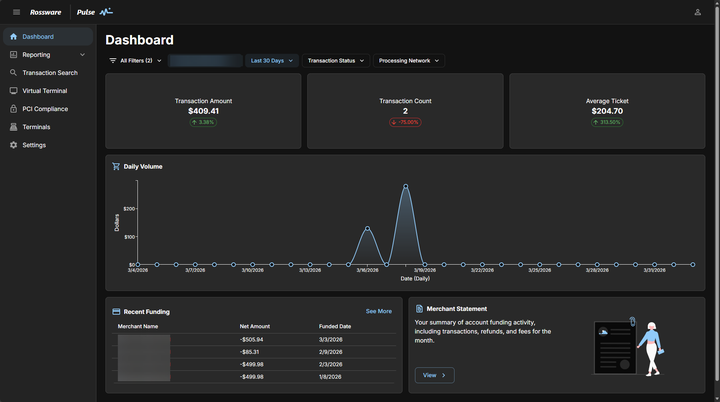Screen dimensions: 720x402
Task: Open the hamburger navigation menu
Action: [16, 12]
